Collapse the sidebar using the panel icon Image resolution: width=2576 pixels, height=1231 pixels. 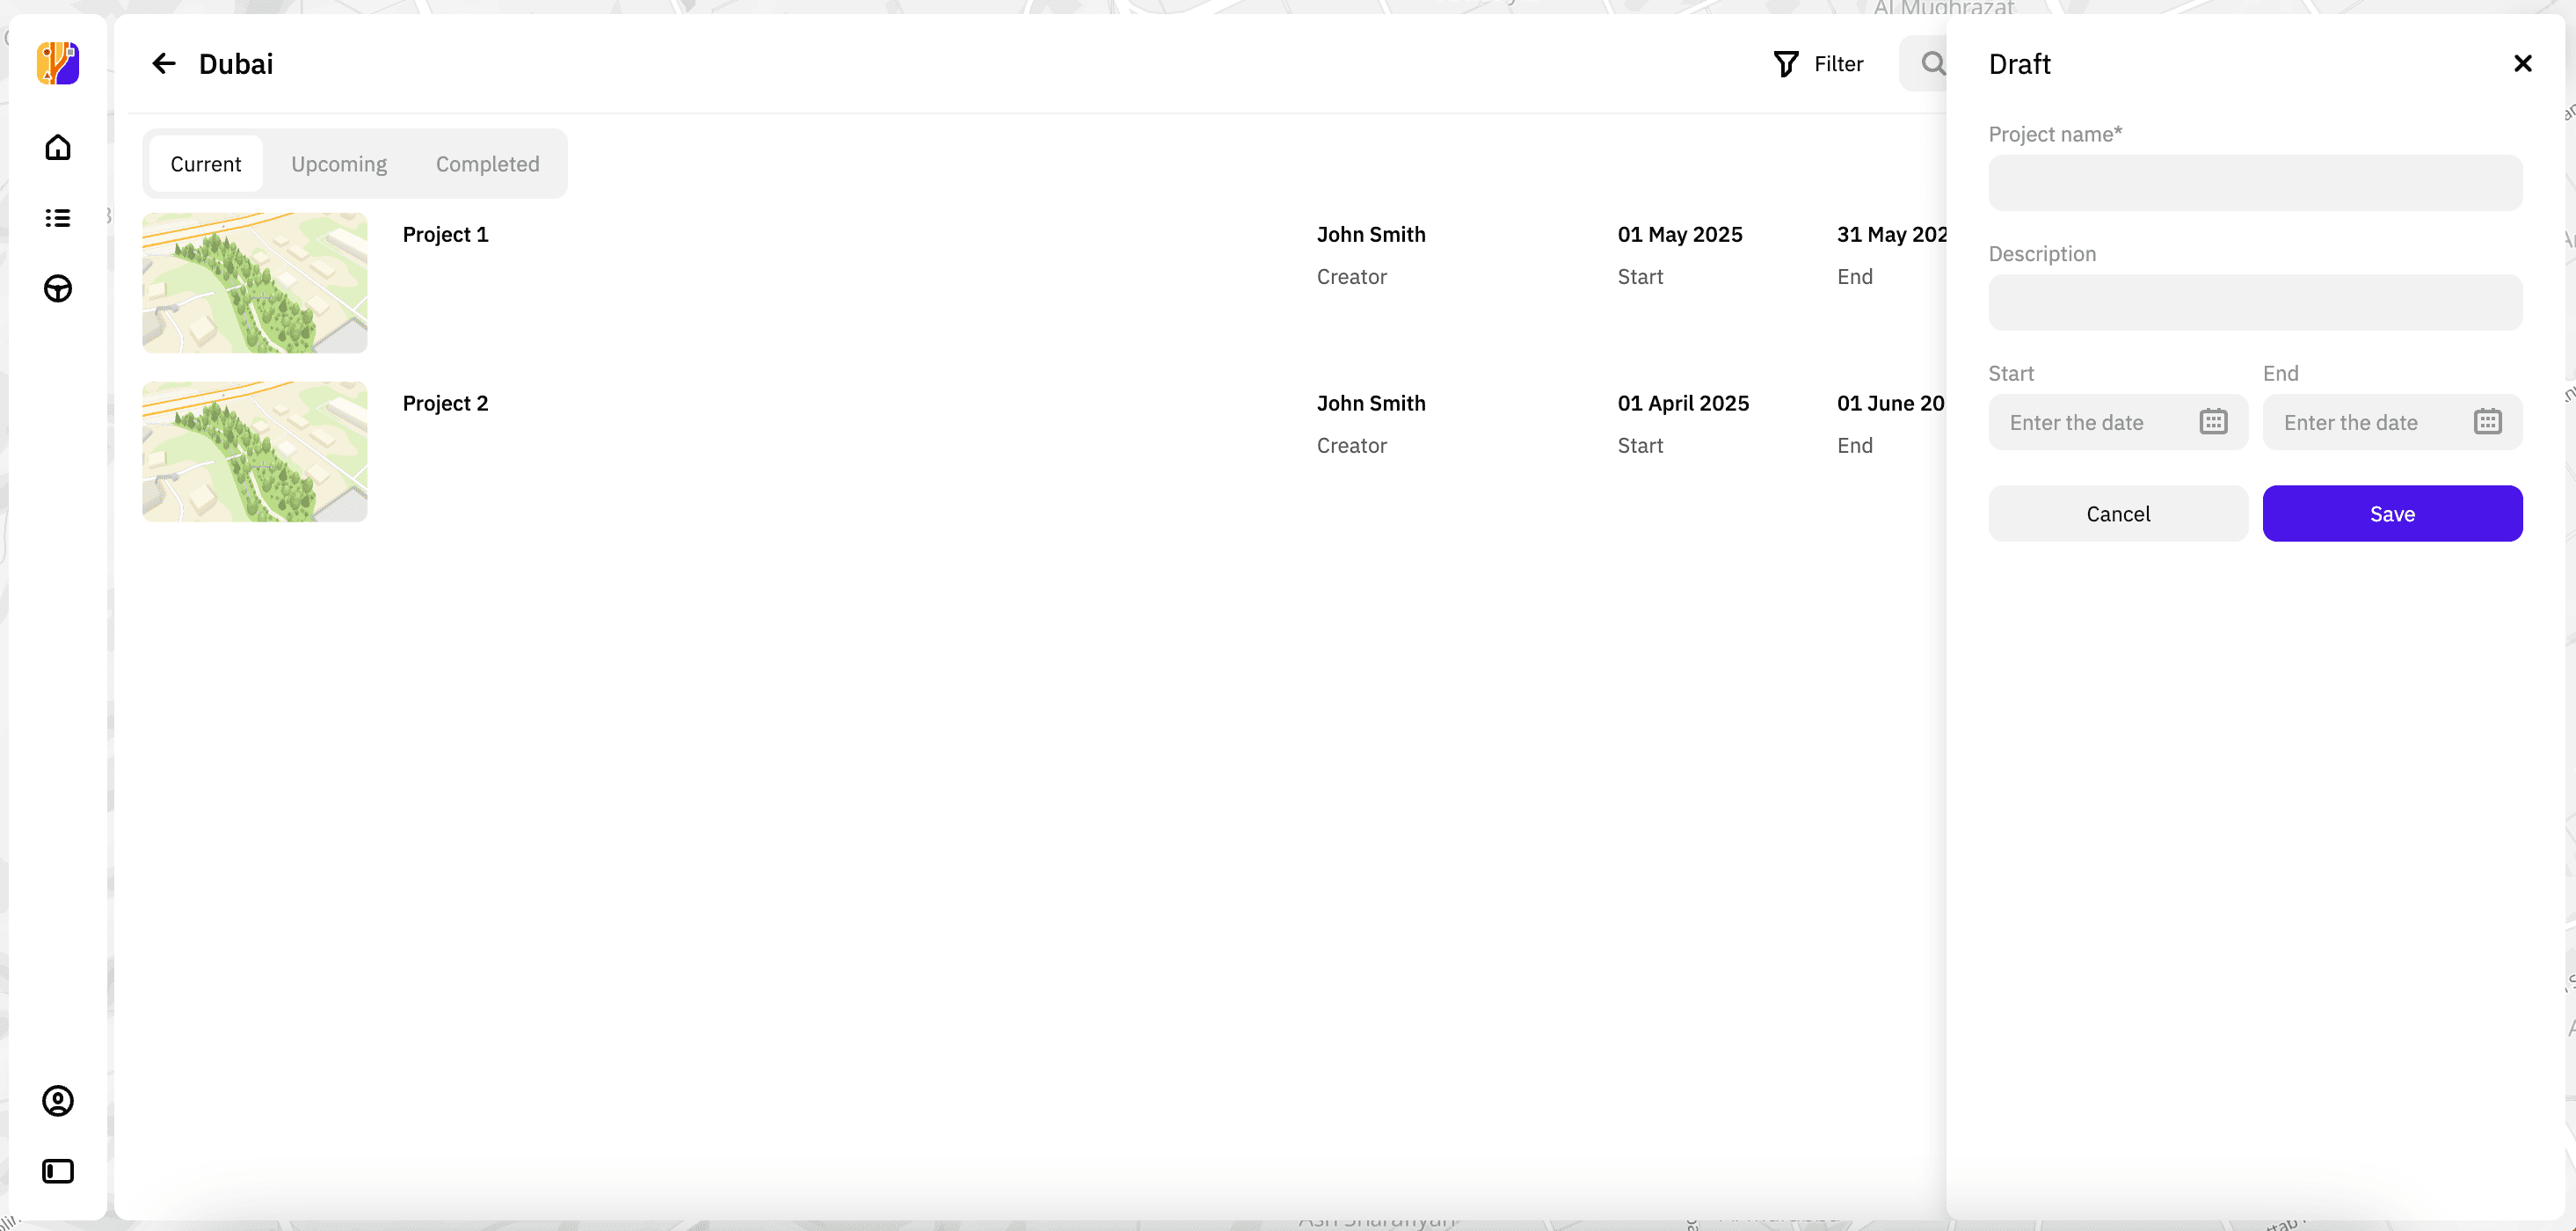57,1171
